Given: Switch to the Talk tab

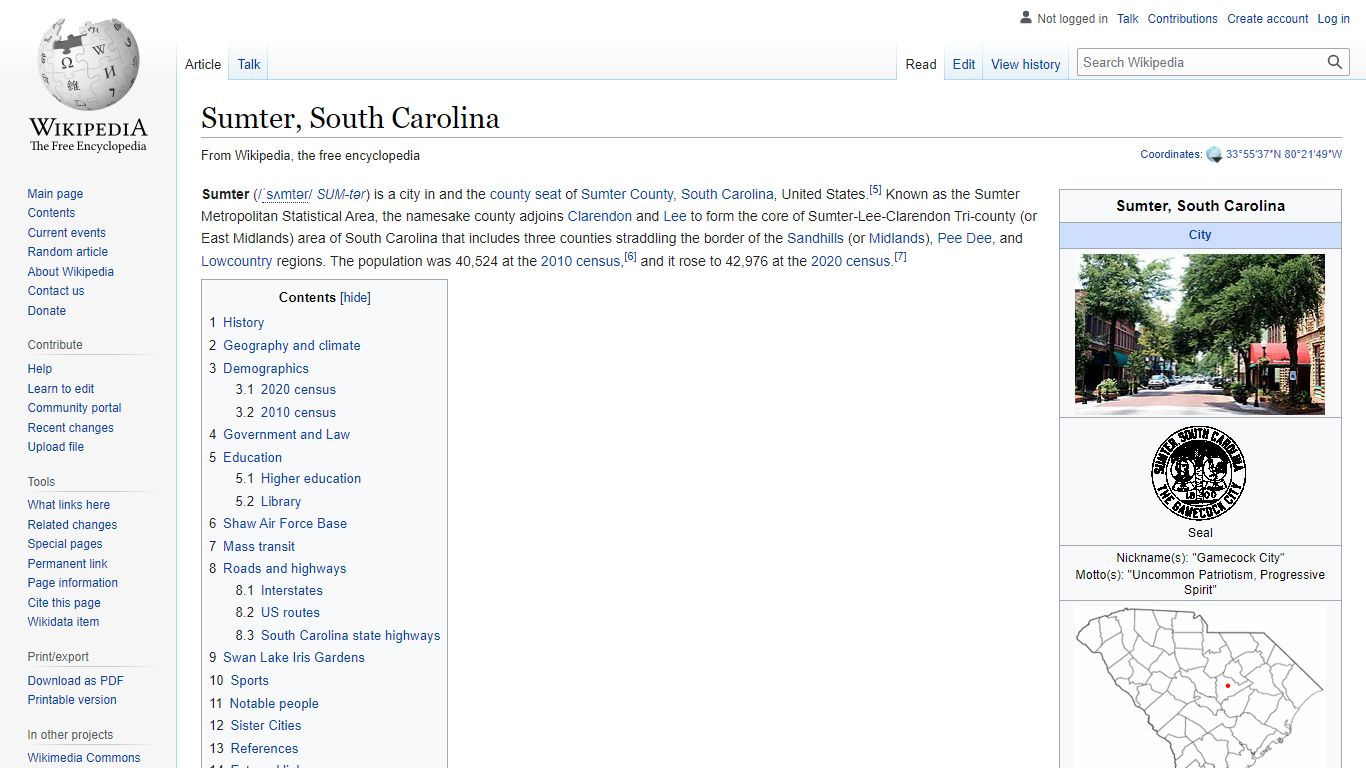Looking at the screenshot, I should (249, 64).
